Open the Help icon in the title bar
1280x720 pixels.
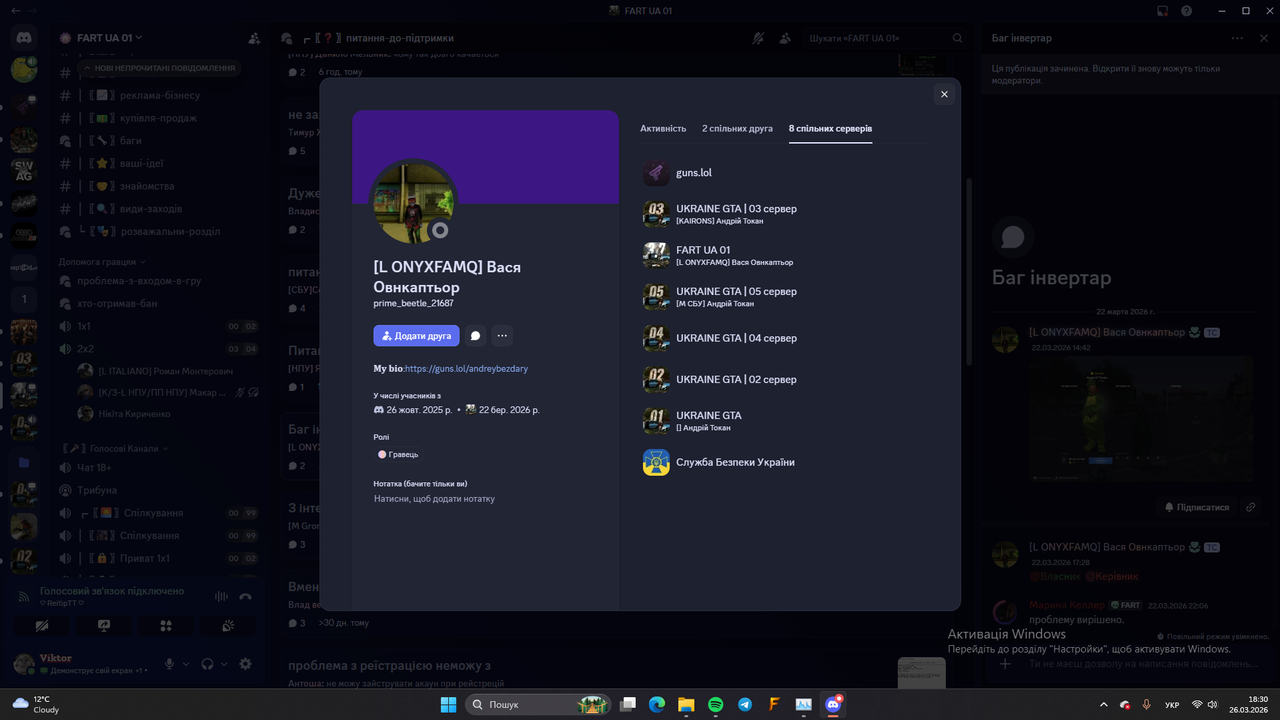point(1187,11)
